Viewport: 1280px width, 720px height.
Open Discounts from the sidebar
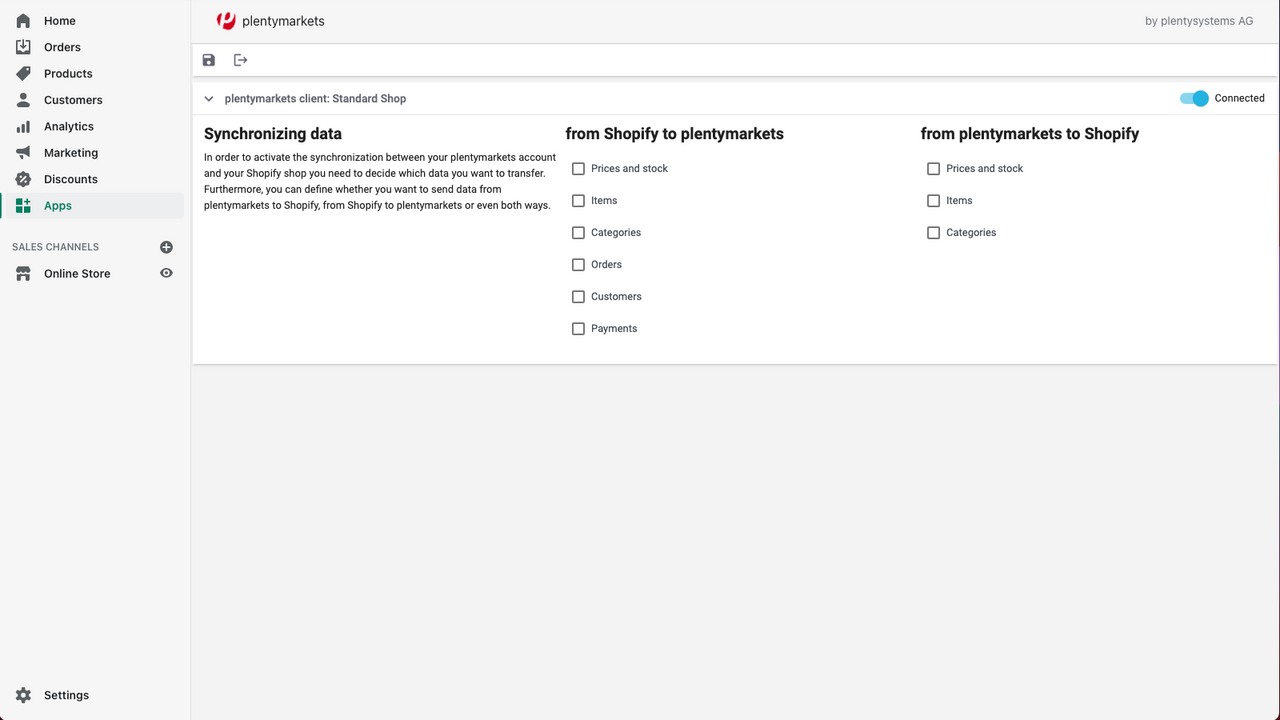pyautogui.click(x=70, y=179)
